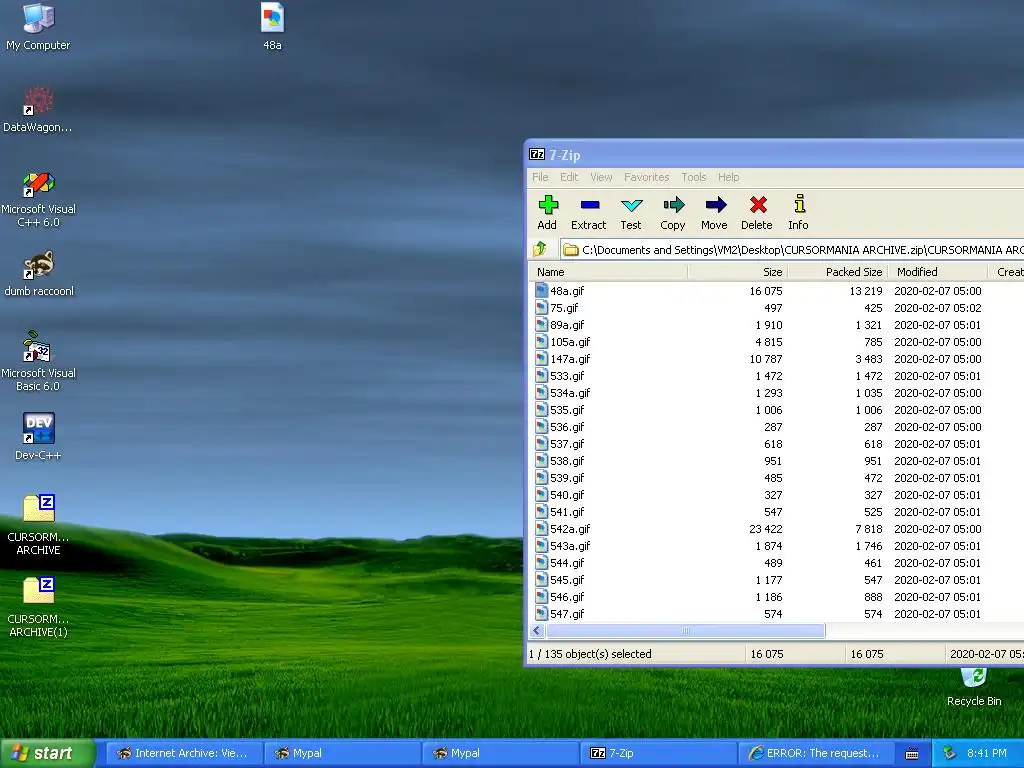Open the File menu

tap(540, 177)
